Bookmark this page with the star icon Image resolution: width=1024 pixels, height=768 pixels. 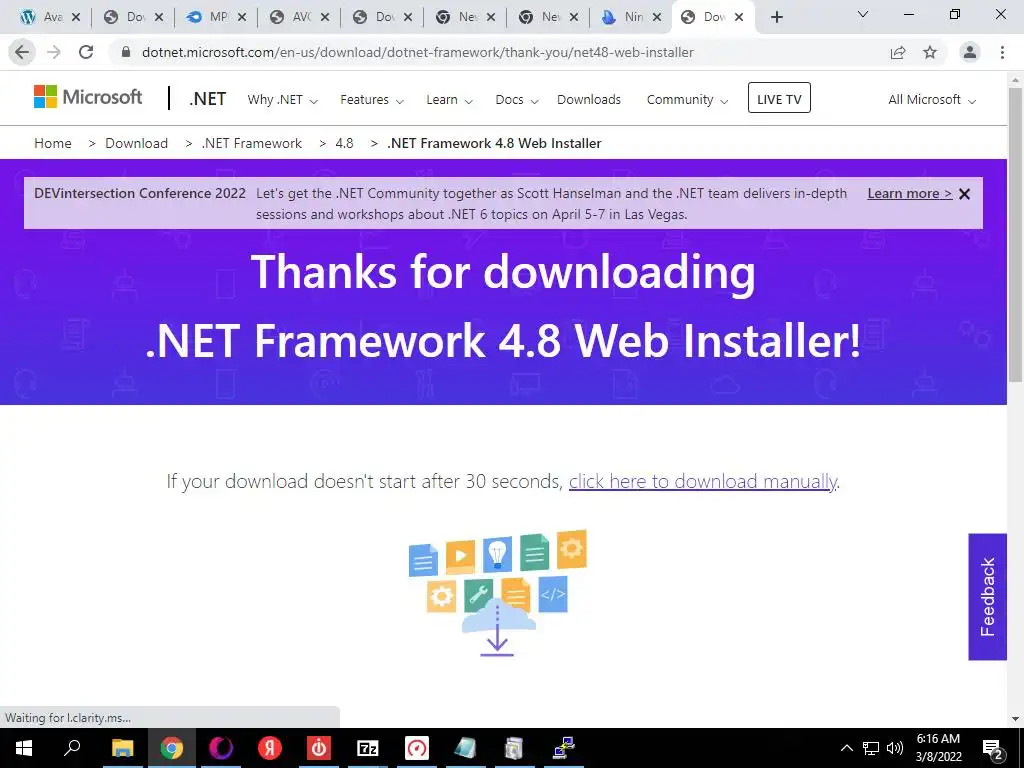pyautogui.click(x=930, y=52)
